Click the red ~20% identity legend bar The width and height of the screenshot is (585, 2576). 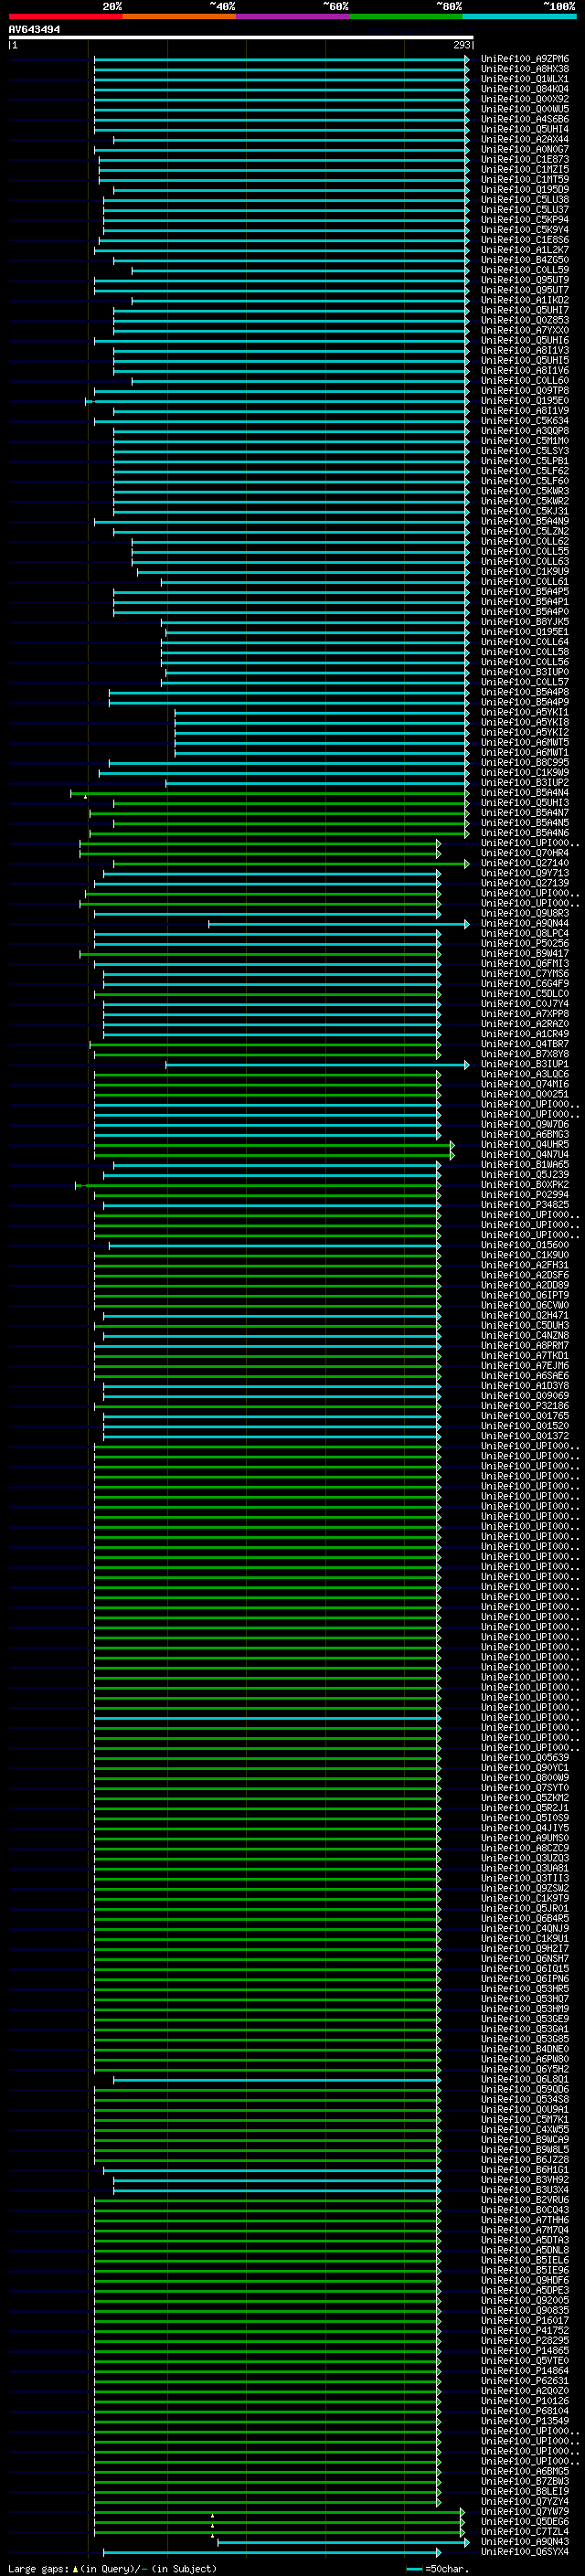(65, 17)
